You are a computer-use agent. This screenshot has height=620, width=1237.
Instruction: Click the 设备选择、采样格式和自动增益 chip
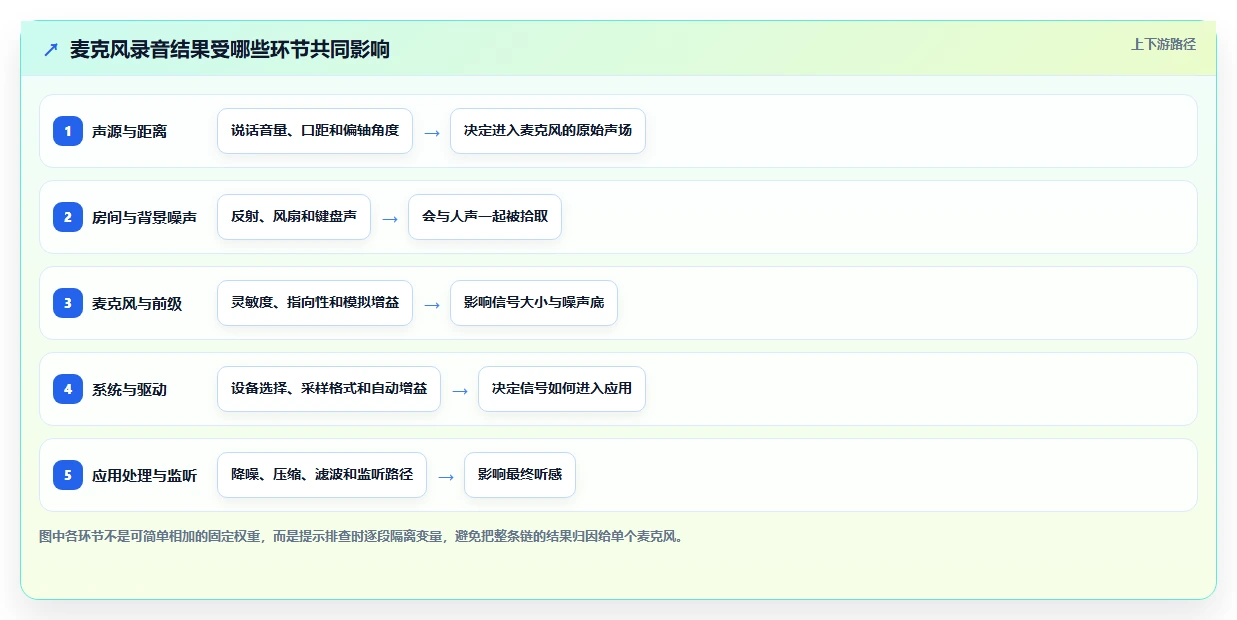click(x=329, y=389)
